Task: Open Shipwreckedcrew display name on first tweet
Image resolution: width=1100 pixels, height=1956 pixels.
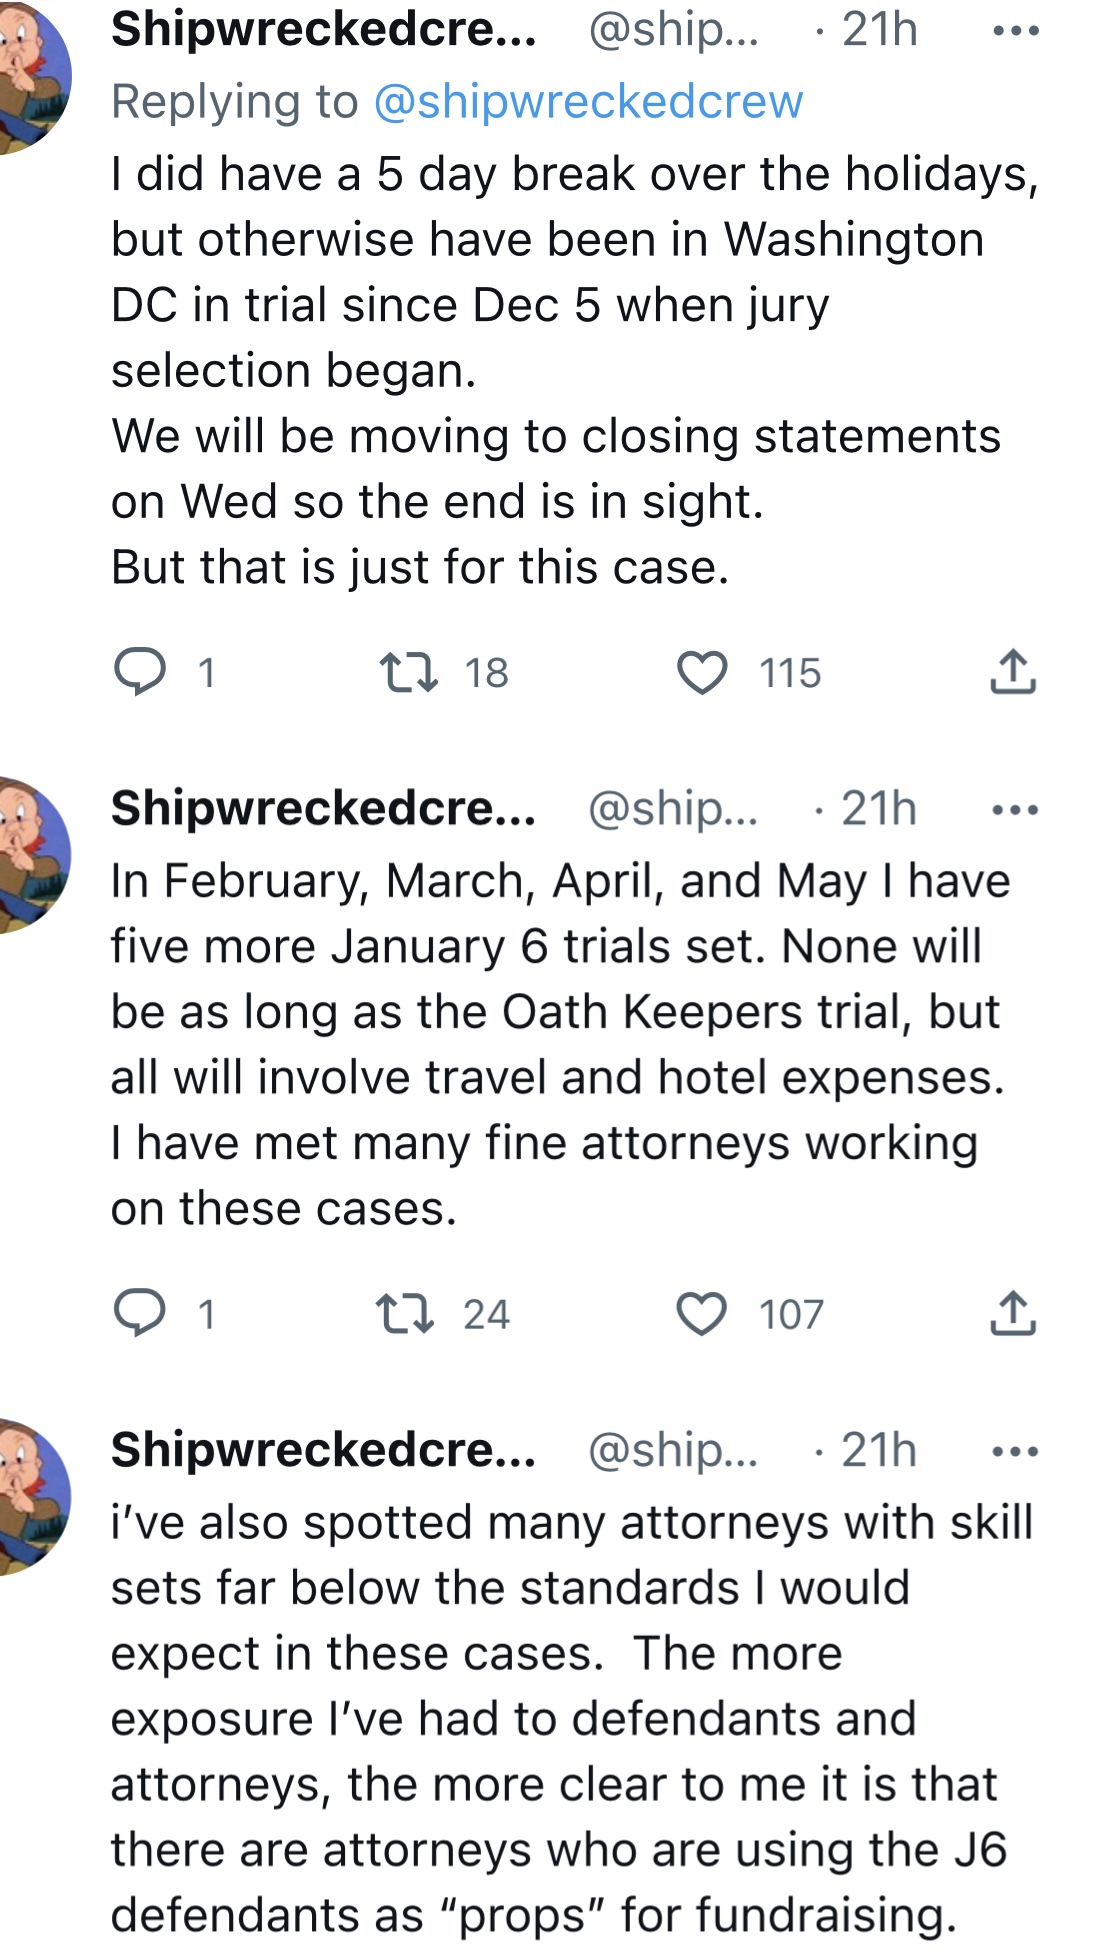Action: 323,30
